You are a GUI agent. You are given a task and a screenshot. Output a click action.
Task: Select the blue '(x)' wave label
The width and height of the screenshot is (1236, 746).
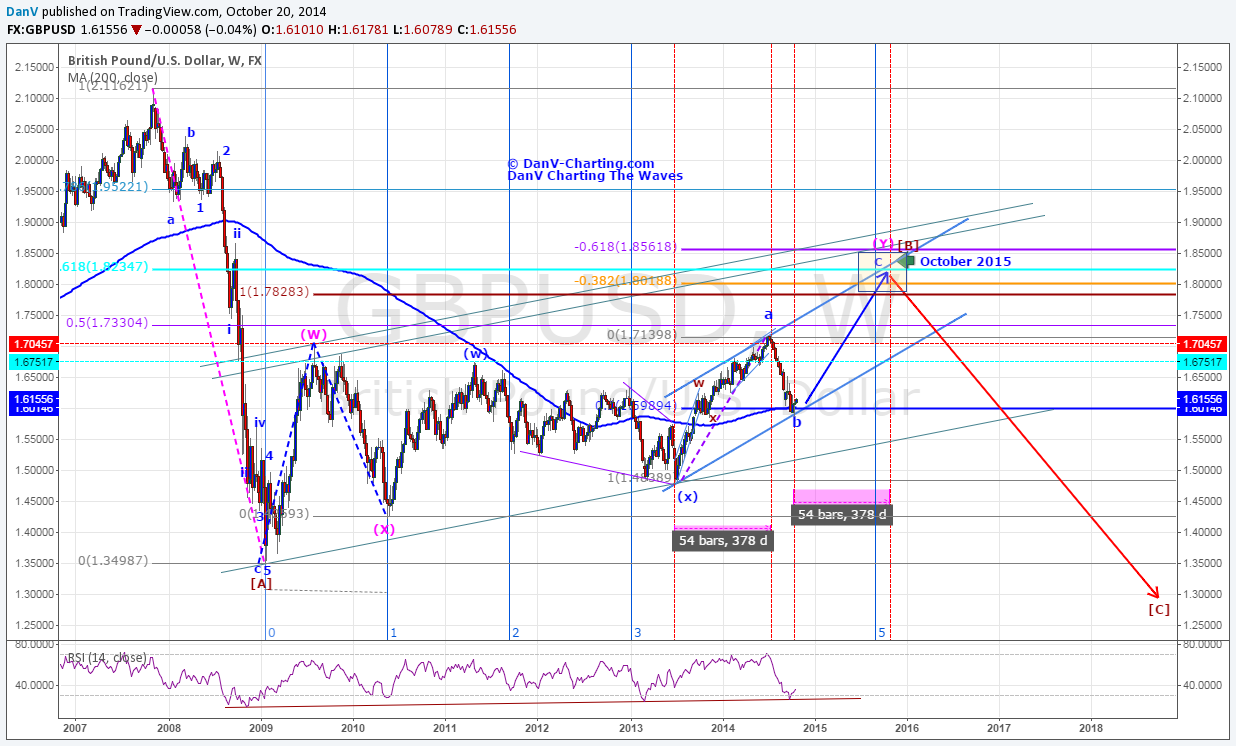coord(687,496)
